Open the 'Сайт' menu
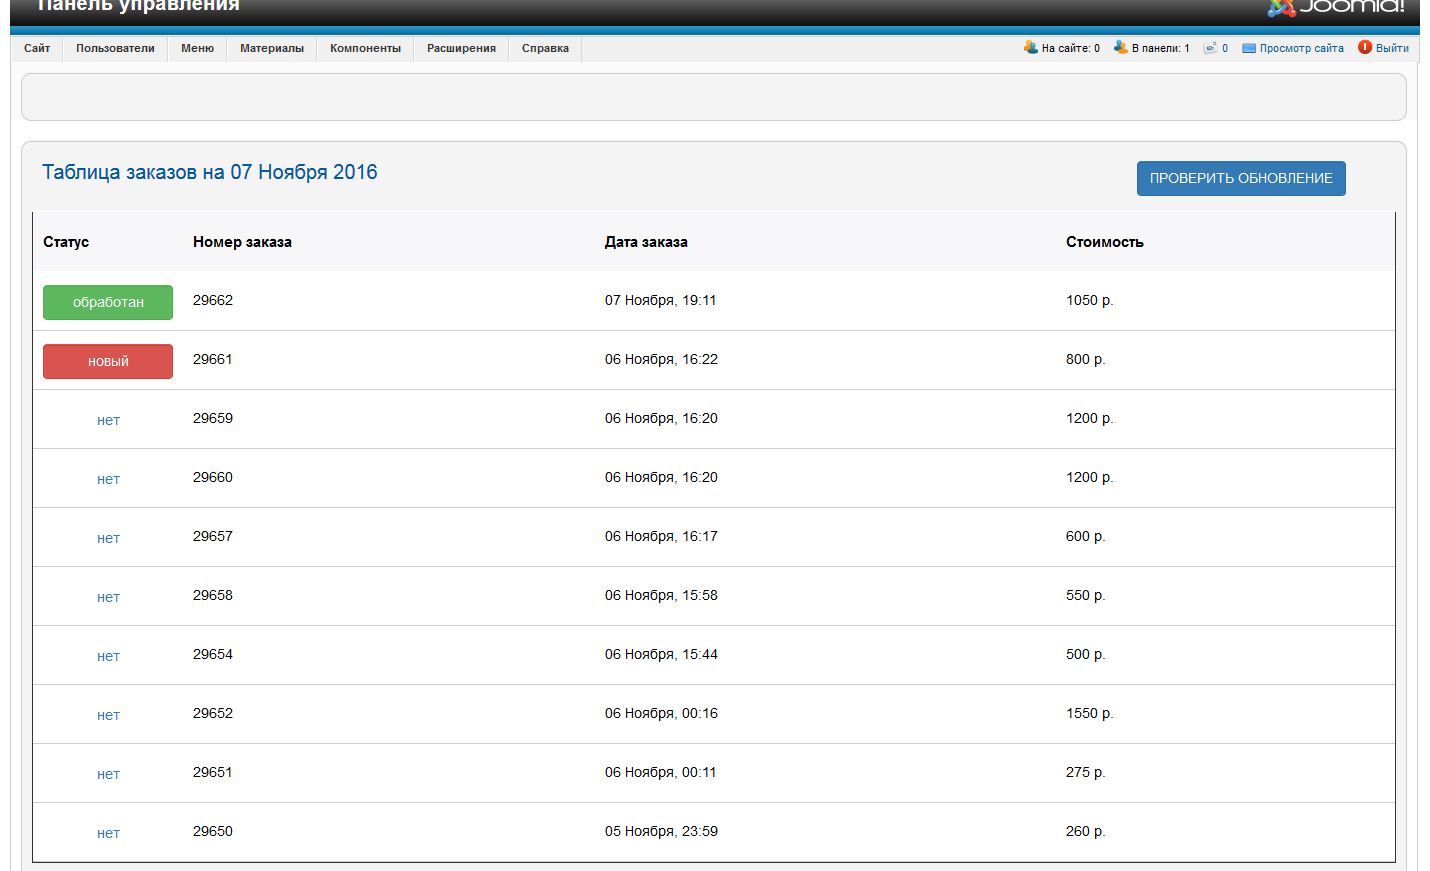Image resolution: width=1430 pixels, height=871 pixels. [x=37, y=48]
